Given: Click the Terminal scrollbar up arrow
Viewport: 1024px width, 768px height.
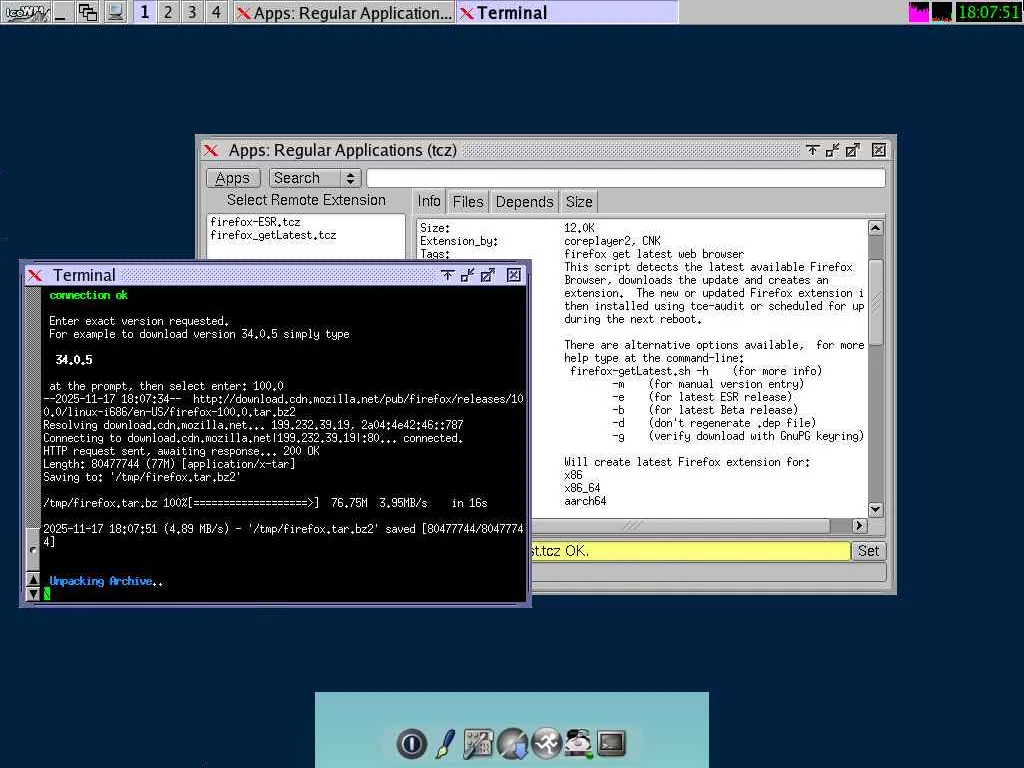Looking at the screenshot, I should click(x=33, y=579).
